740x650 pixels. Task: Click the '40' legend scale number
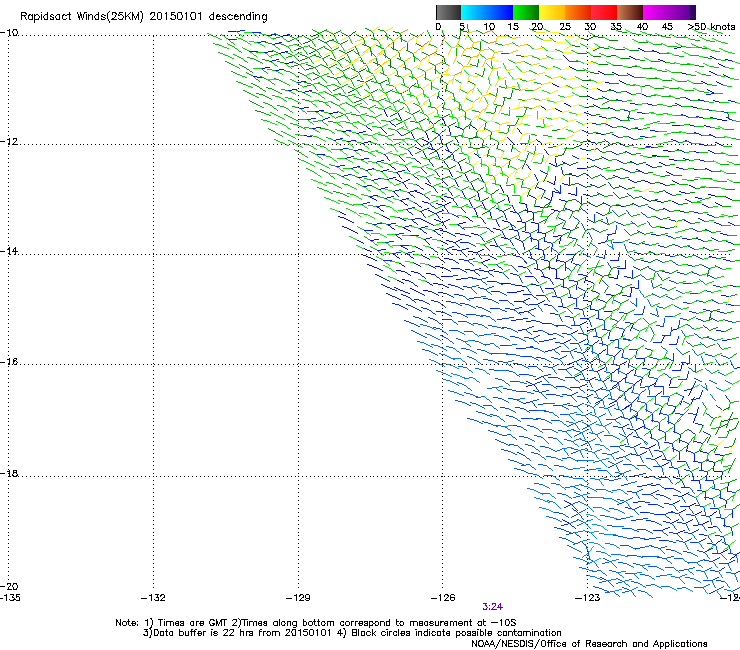[x=642, y=27]
